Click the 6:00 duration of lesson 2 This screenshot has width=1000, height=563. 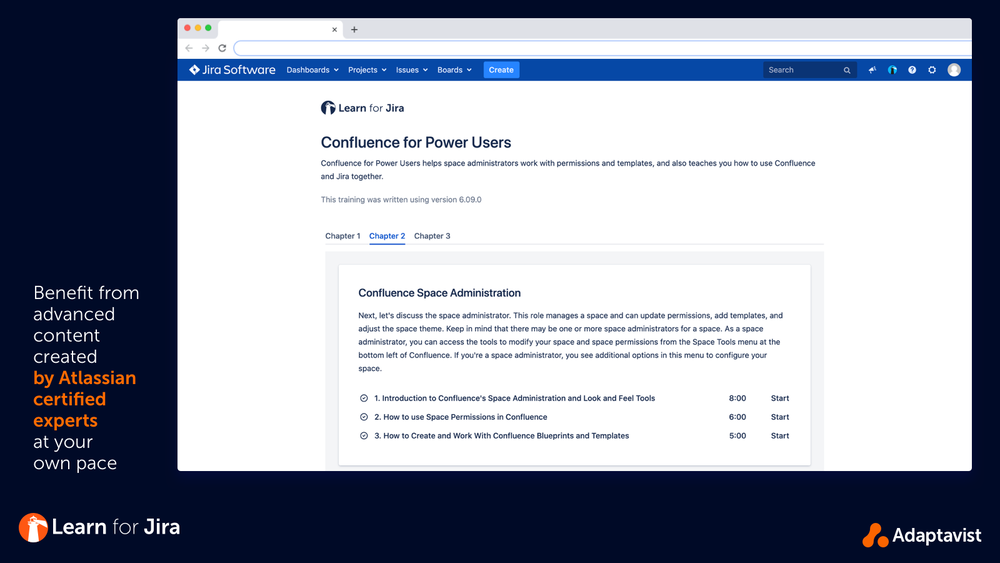coord(737,417)
